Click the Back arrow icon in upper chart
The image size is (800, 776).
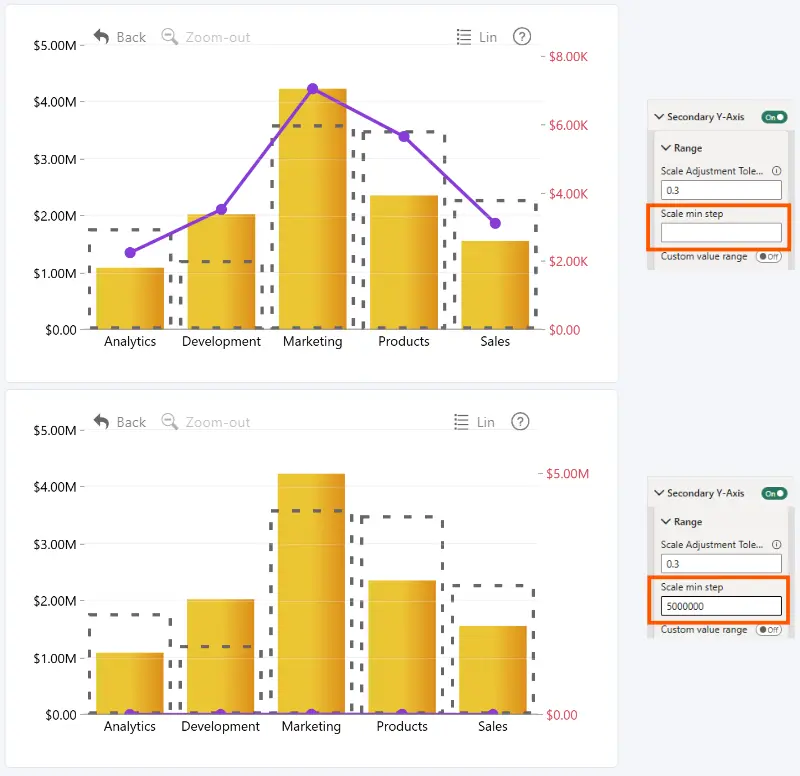coord(102,37)
